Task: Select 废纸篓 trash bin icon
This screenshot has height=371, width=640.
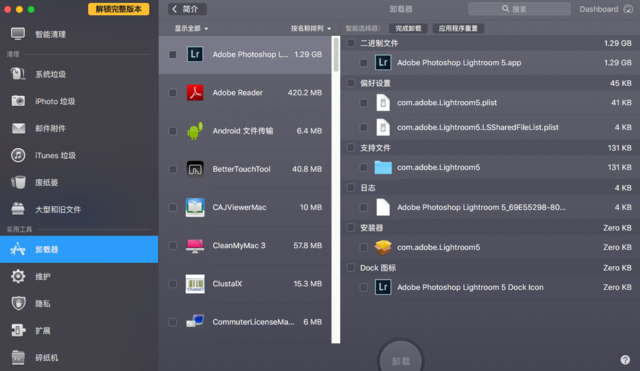Action: click(18, 182)
